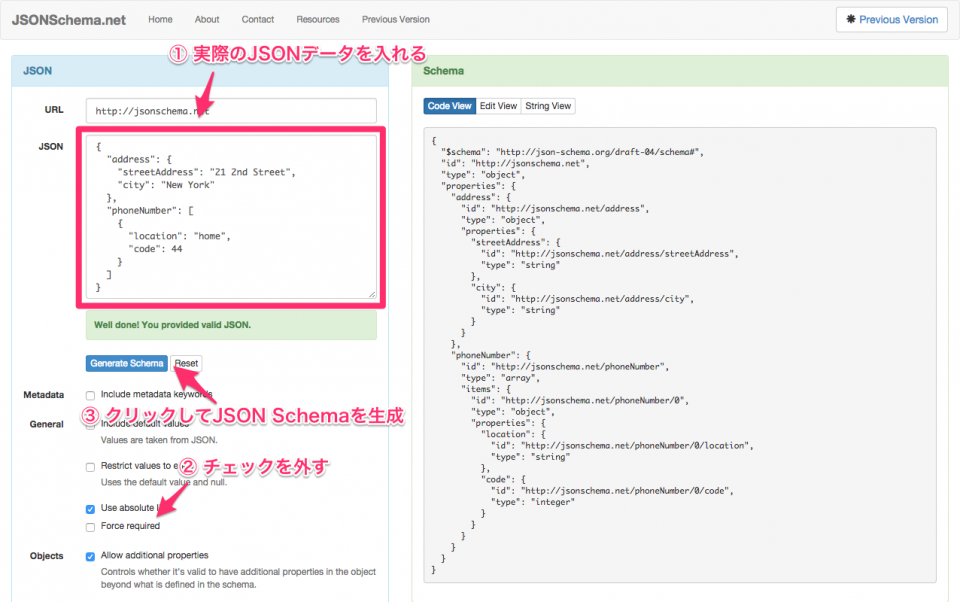The width and height of the screenshot is (960, 602).
Task: Open the Resources nav link
Action: [318, 20]
